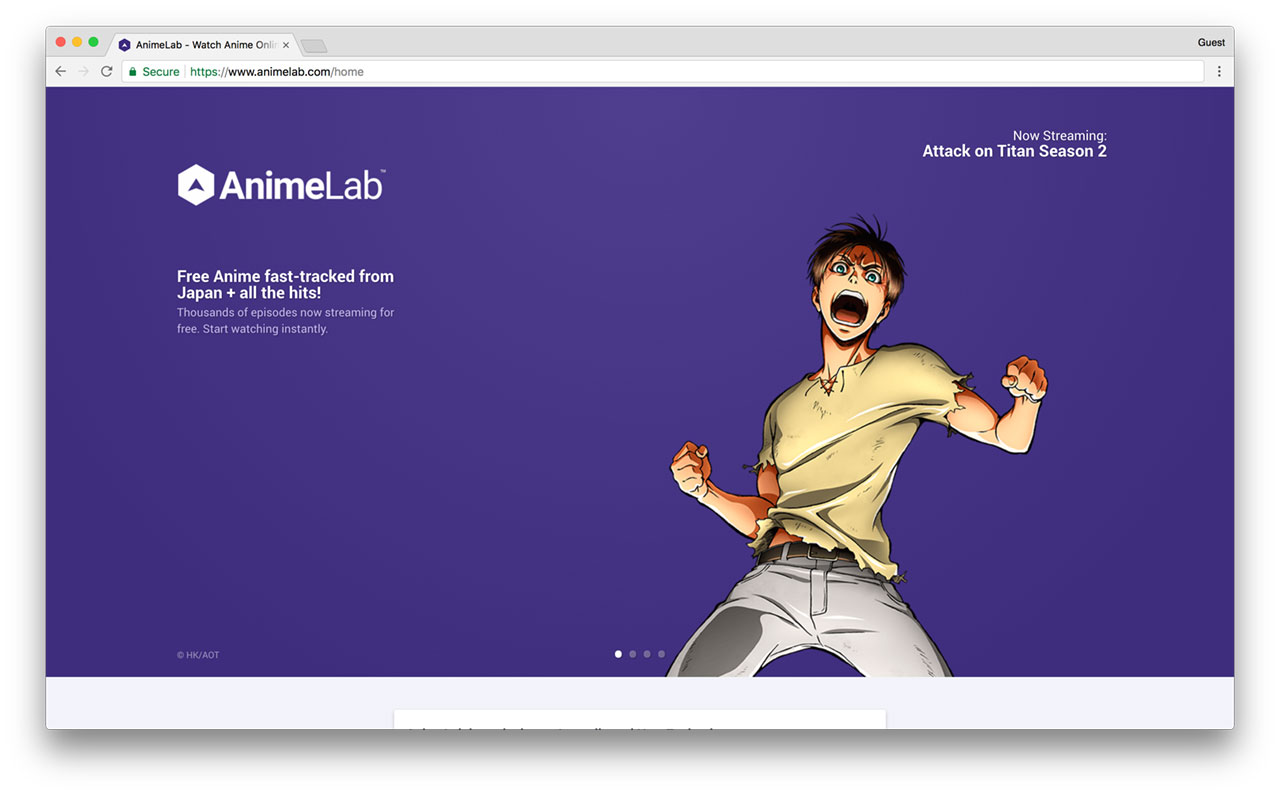Reload the page with the refresh icon
The height and width of the screenshot is (795, 1280).
(x=107, y=72)
